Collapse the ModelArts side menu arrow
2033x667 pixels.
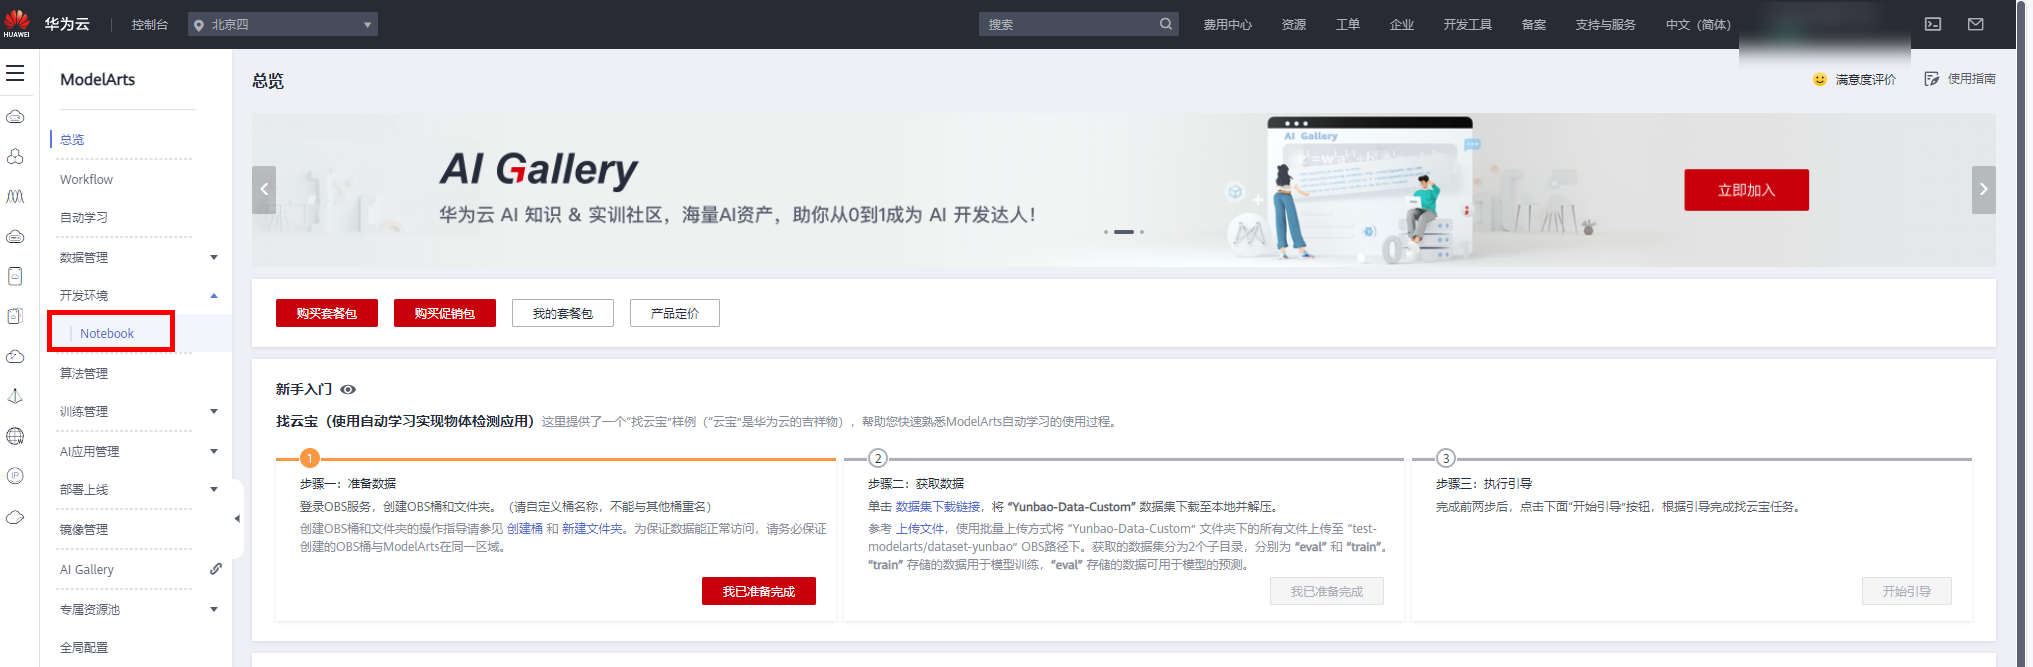tap(237, 518)
